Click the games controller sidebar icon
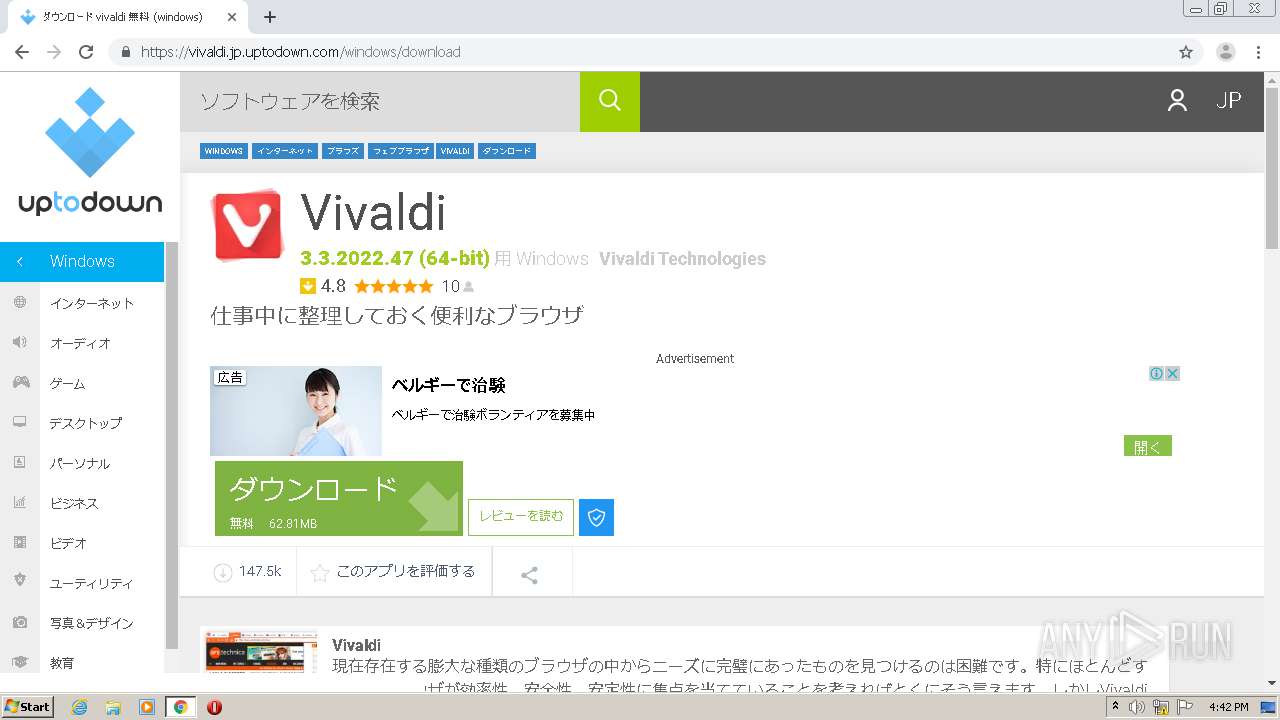This screenshot has height=720, width=1280. tap(20, 382)
